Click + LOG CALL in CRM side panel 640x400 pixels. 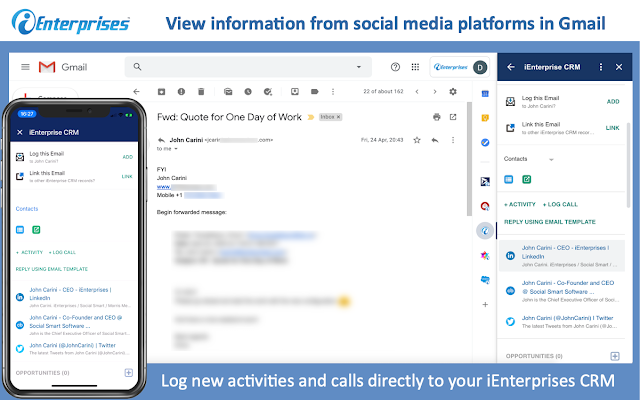coord(560,204)
